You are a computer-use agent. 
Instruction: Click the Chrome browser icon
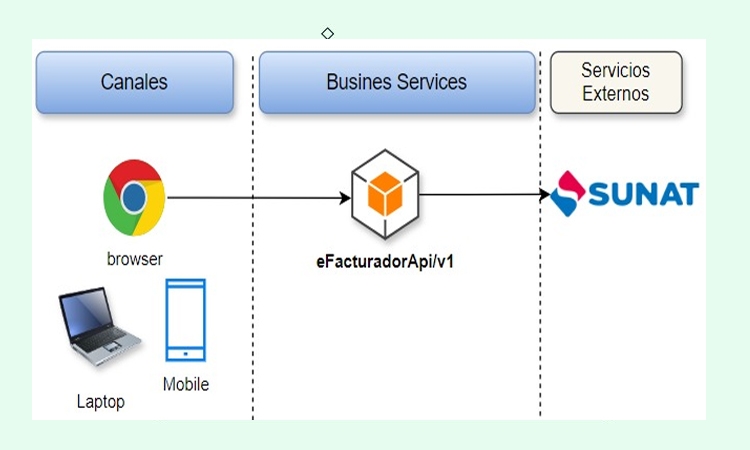coord(134,198)
